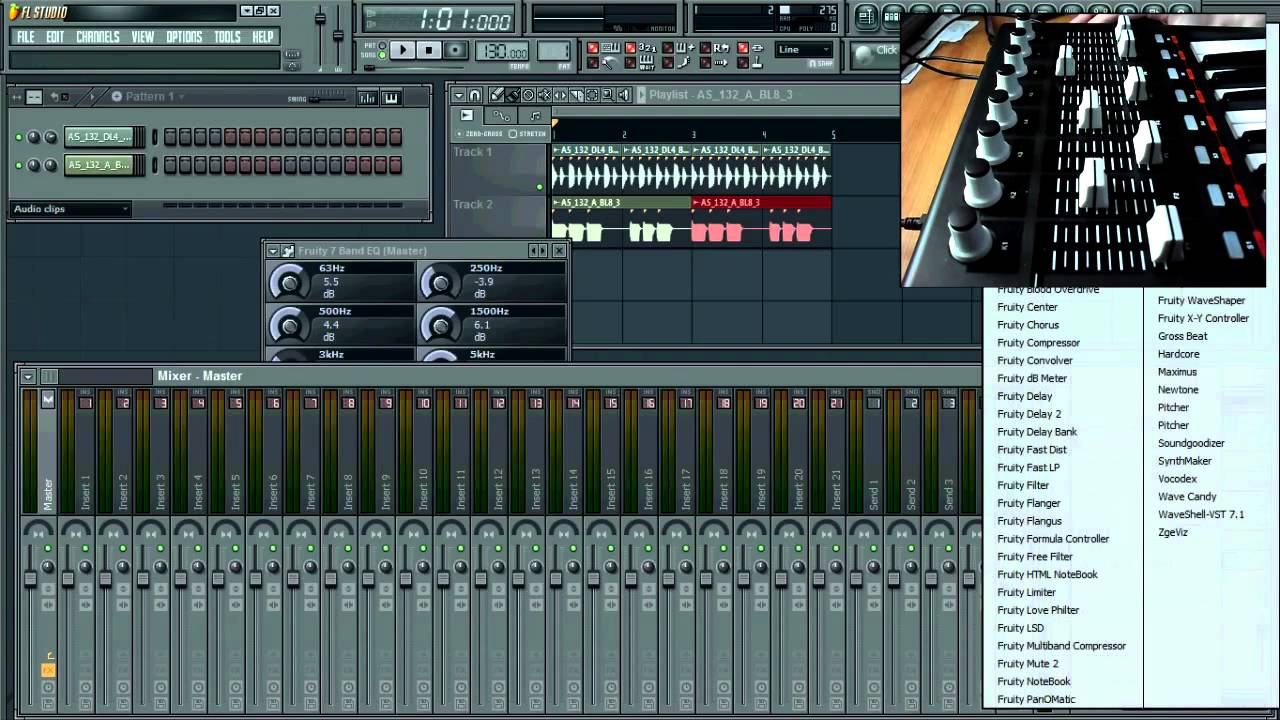Screen dimensions: 1280x720
Task: Click the R loop recording icon
Action: click(x=721, y=49)
